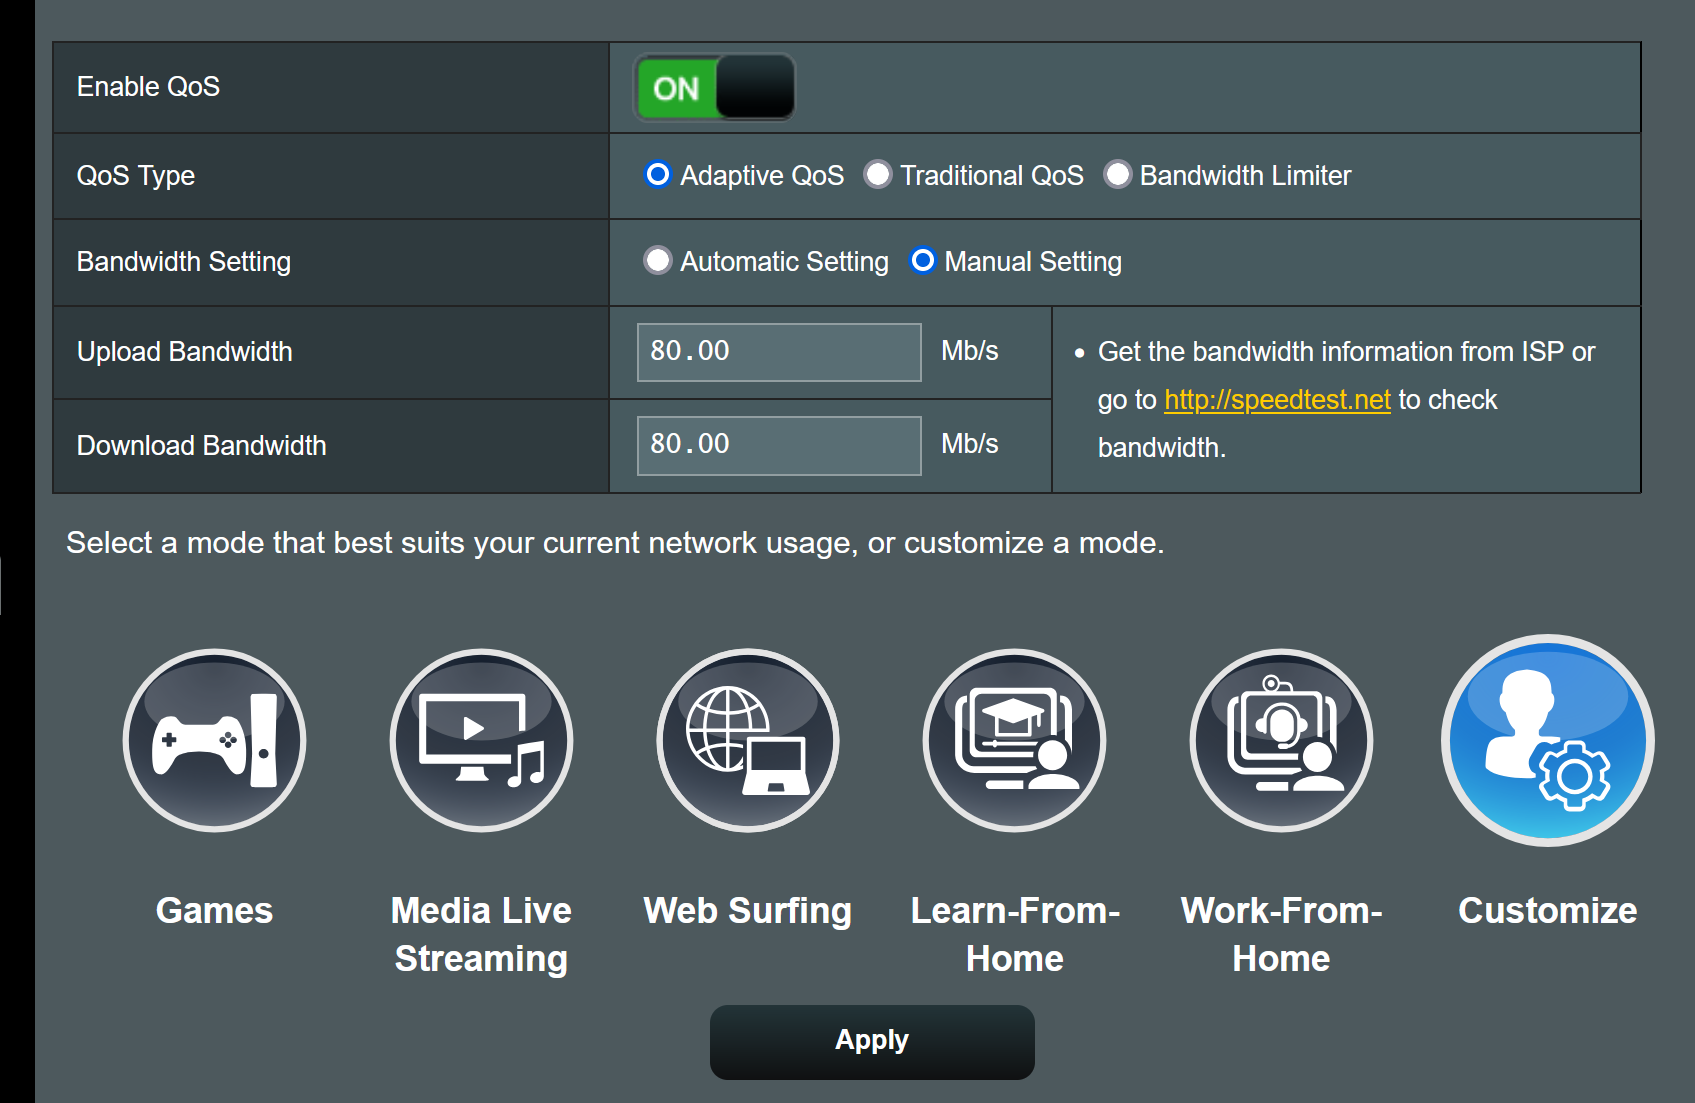Viewport: 1695px width, 1103px height.
Task: Choose the Work-From-Home headset icon
Action: tap(1281, 741)
